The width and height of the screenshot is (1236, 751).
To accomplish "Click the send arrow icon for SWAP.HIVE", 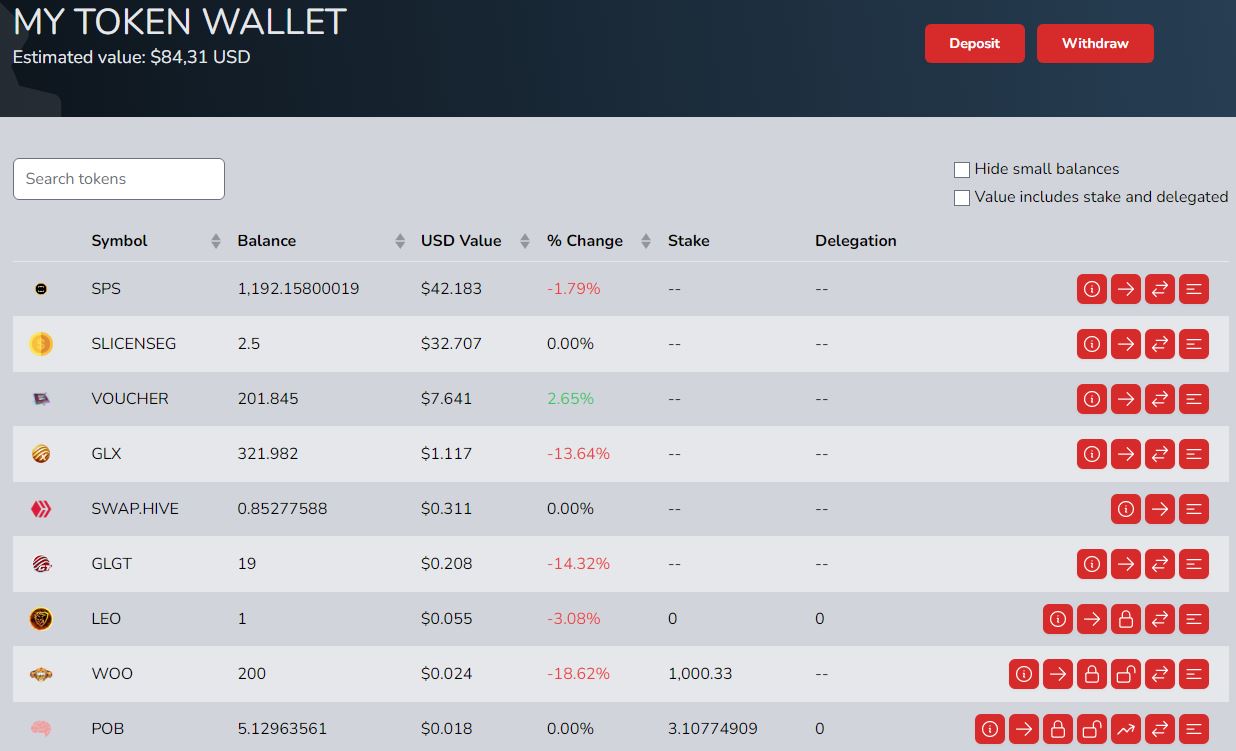I will (x=1160, y=509).
